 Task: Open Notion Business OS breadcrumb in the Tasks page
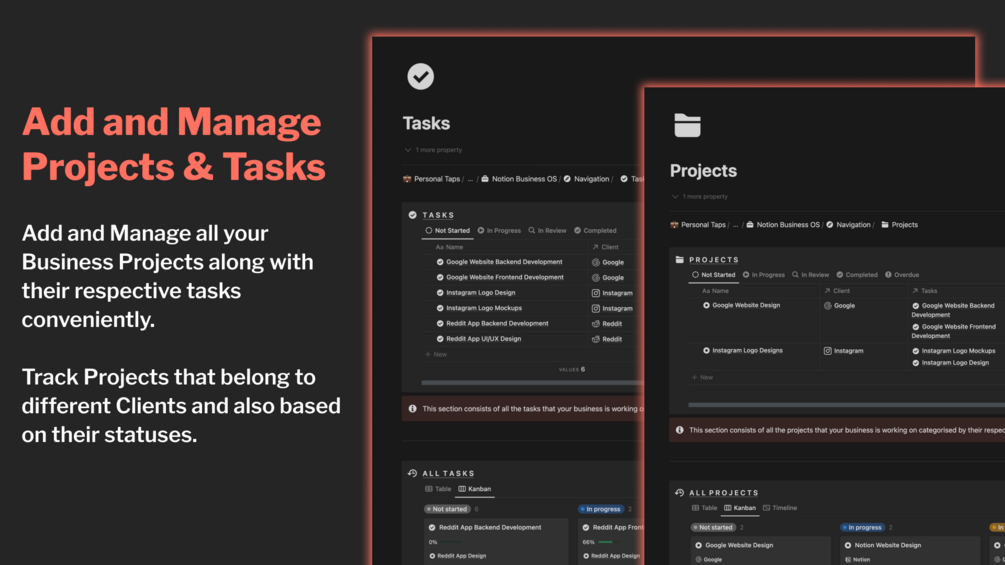[x=519, y=179]
